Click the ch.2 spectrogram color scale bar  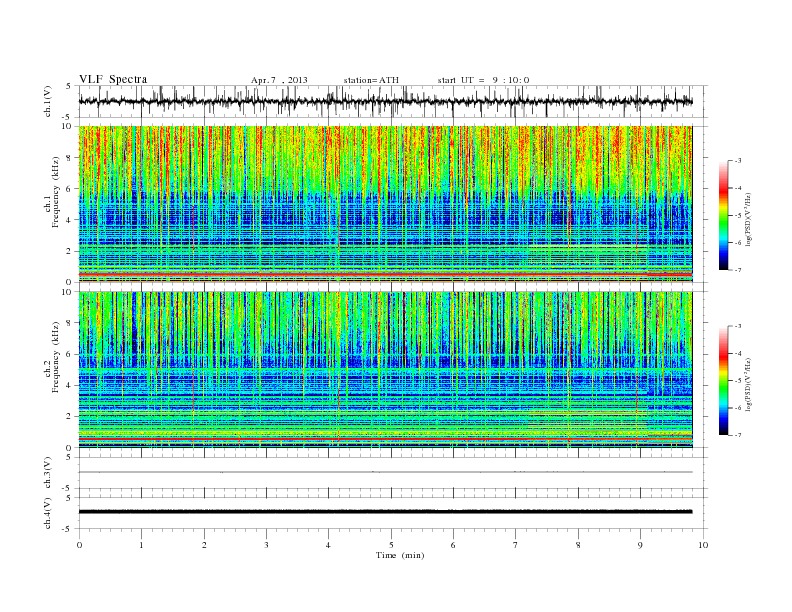723,381
